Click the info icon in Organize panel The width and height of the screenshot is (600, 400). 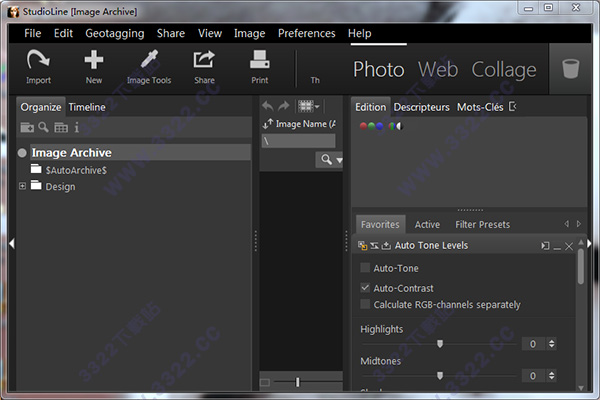tap(76, 128)
